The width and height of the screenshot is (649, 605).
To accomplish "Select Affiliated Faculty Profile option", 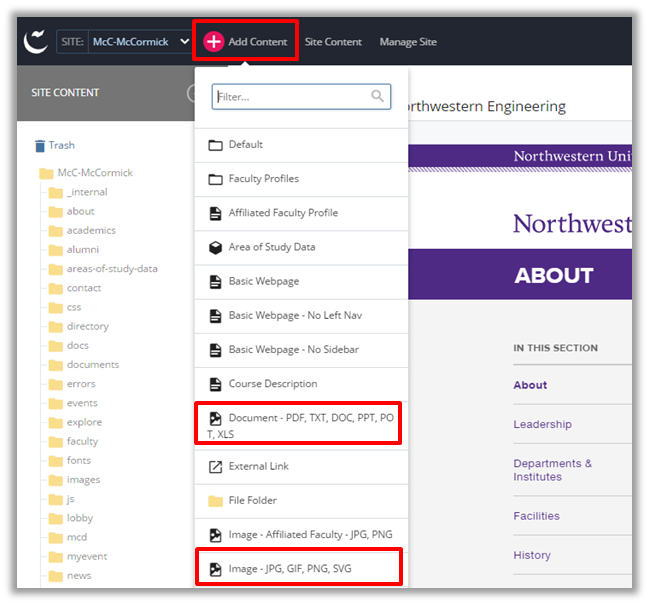I will [301, 214].
